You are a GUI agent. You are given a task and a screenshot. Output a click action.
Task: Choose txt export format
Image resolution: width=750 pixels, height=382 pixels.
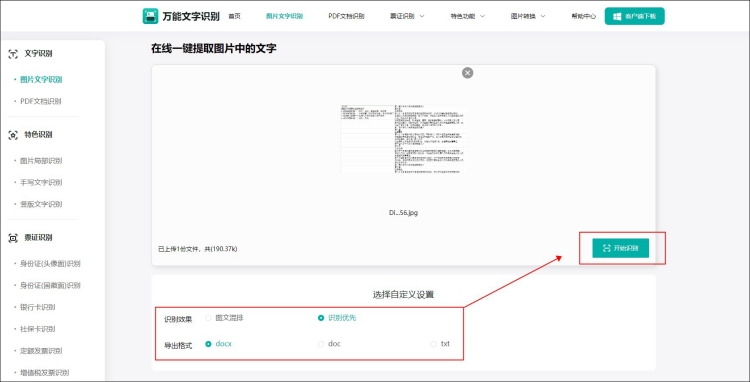click(433, 344)
